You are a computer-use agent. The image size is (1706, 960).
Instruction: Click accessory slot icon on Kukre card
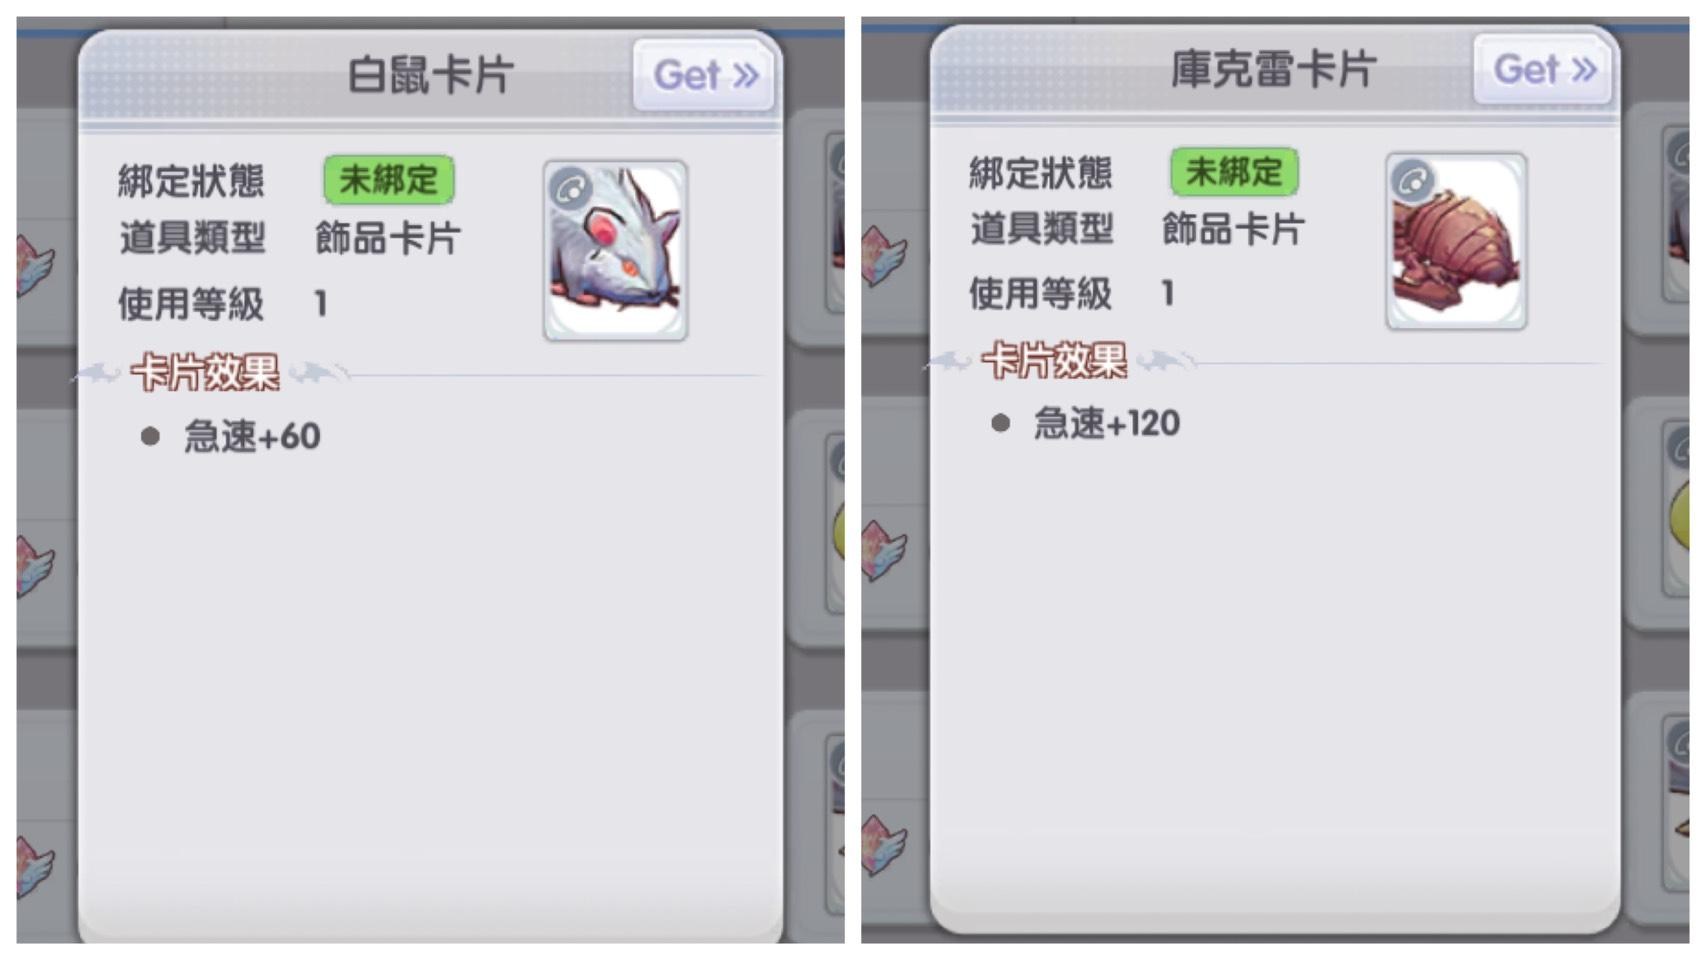[x=1413, y=181]
